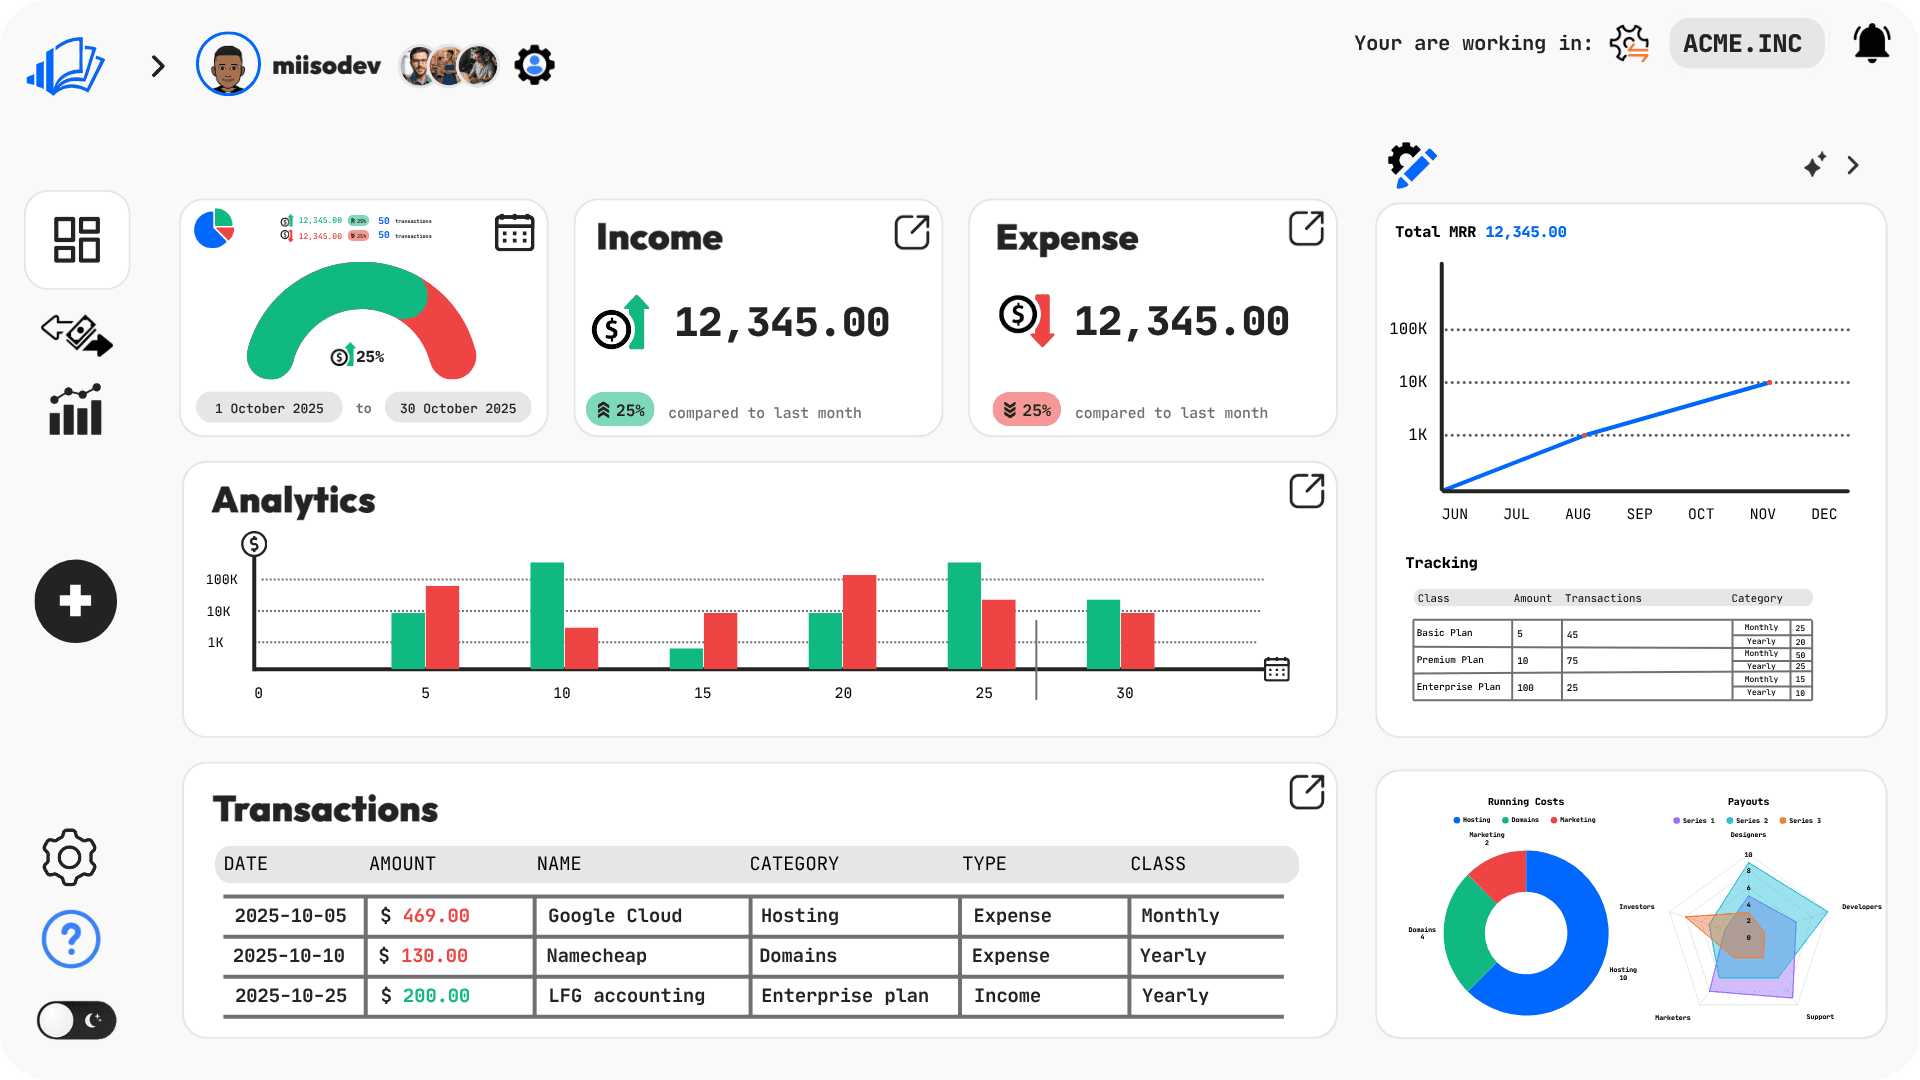Open calendar icon on the overview card
The width and height of the screenshot is (1920, 1080).
tap(514, 231)
